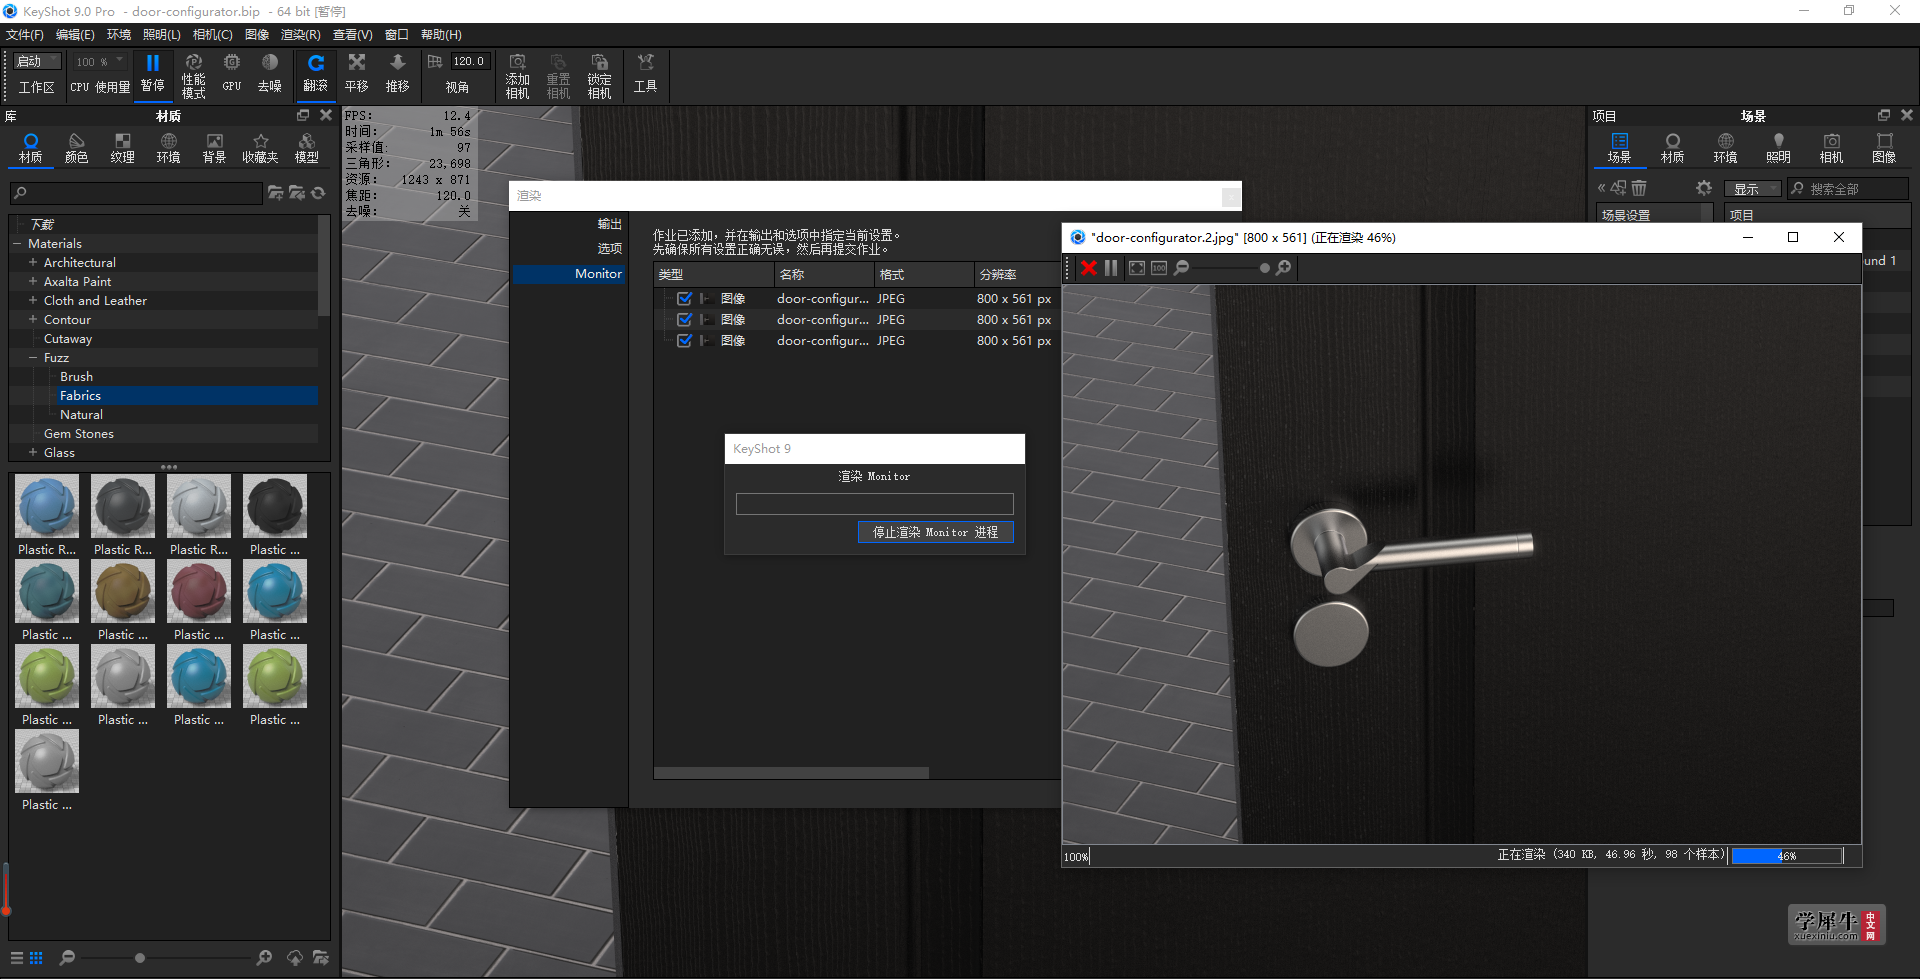Click zoom-out magnifier in render window toolbar
Image resolution: width=1920 pixels, height=979 pixels.
coord(1181,268)
